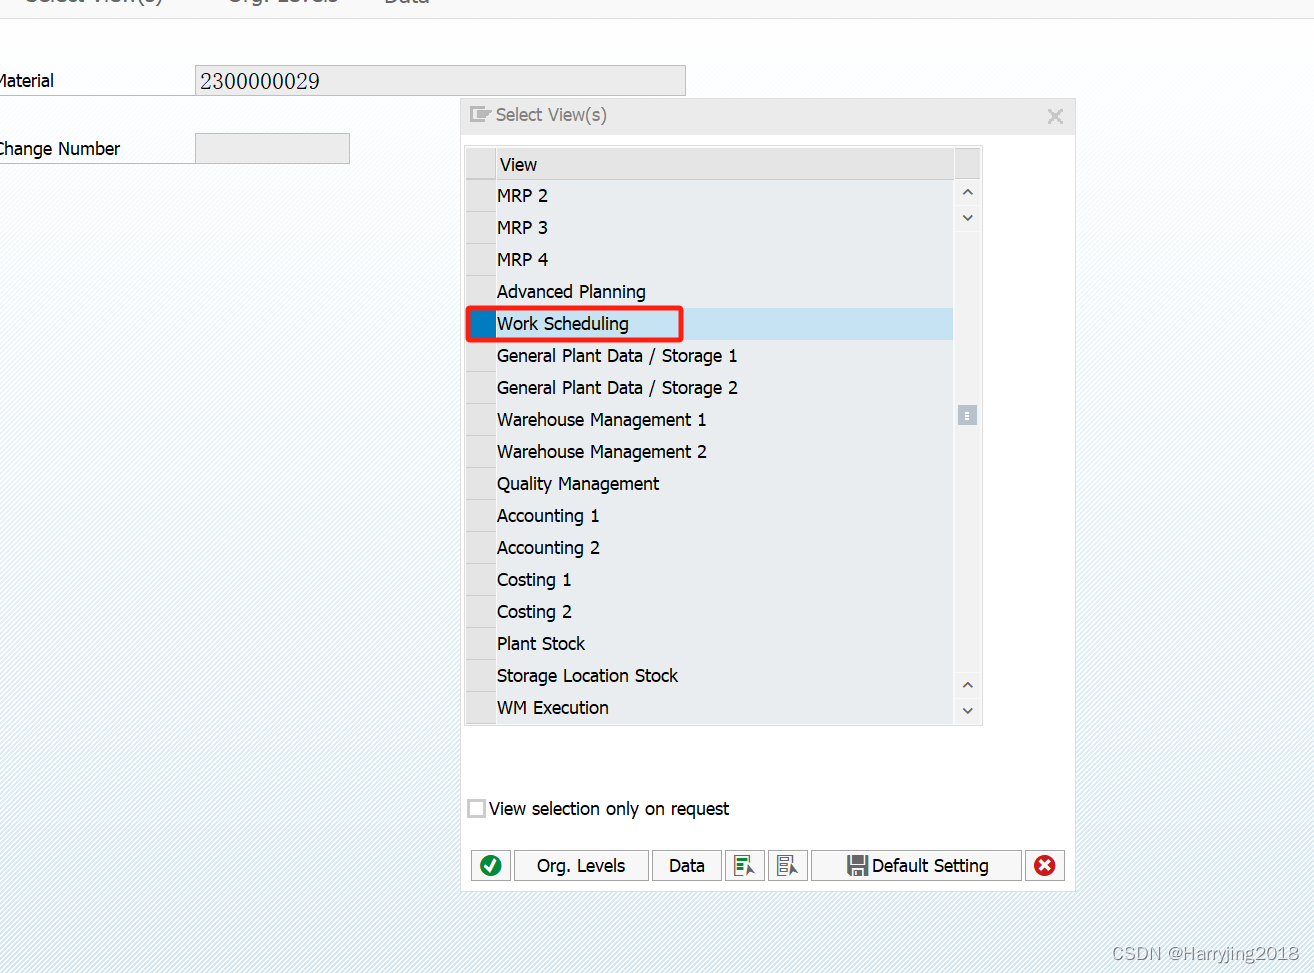Viewport: 1314px width, 973px height.
Task: Select the Work Scheduling view text
Action: coord(563,324)
